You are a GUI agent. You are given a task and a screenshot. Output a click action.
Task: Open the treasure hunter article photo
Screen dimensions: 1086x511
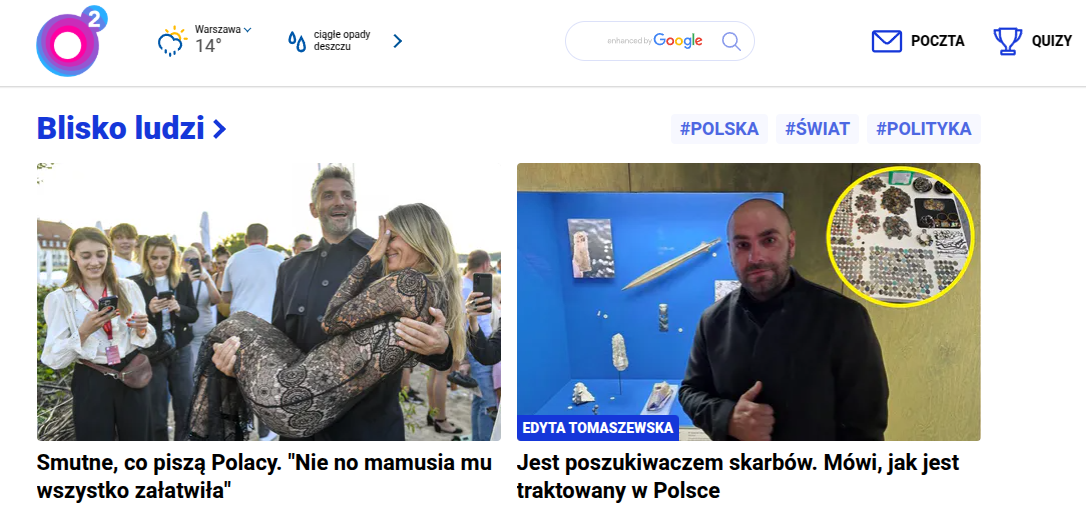[749, 302]
